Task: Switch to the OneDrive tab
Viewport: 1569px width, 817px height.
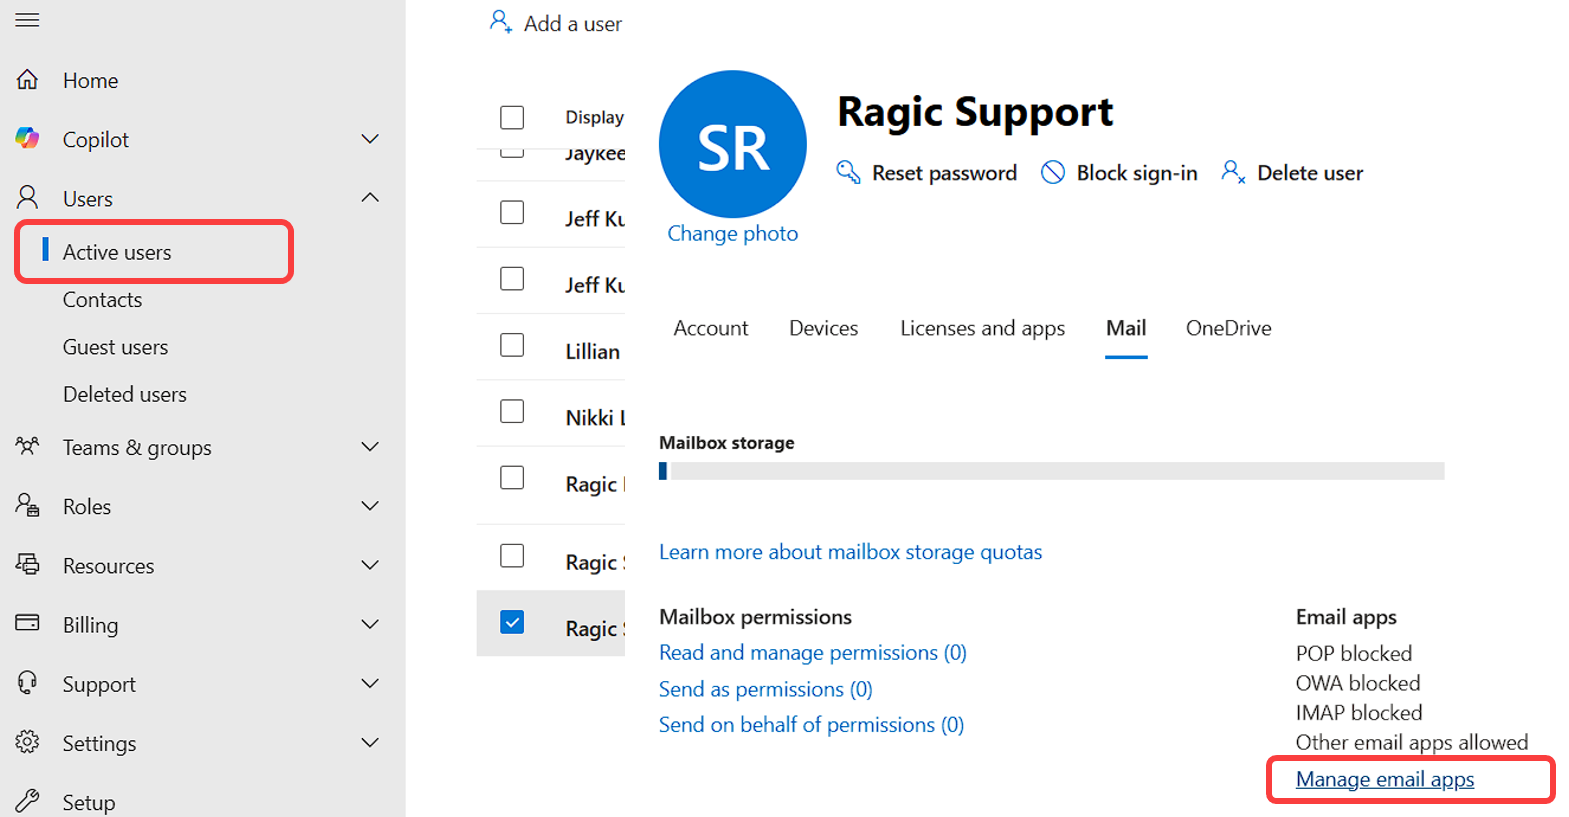Action: (1229, 328)
